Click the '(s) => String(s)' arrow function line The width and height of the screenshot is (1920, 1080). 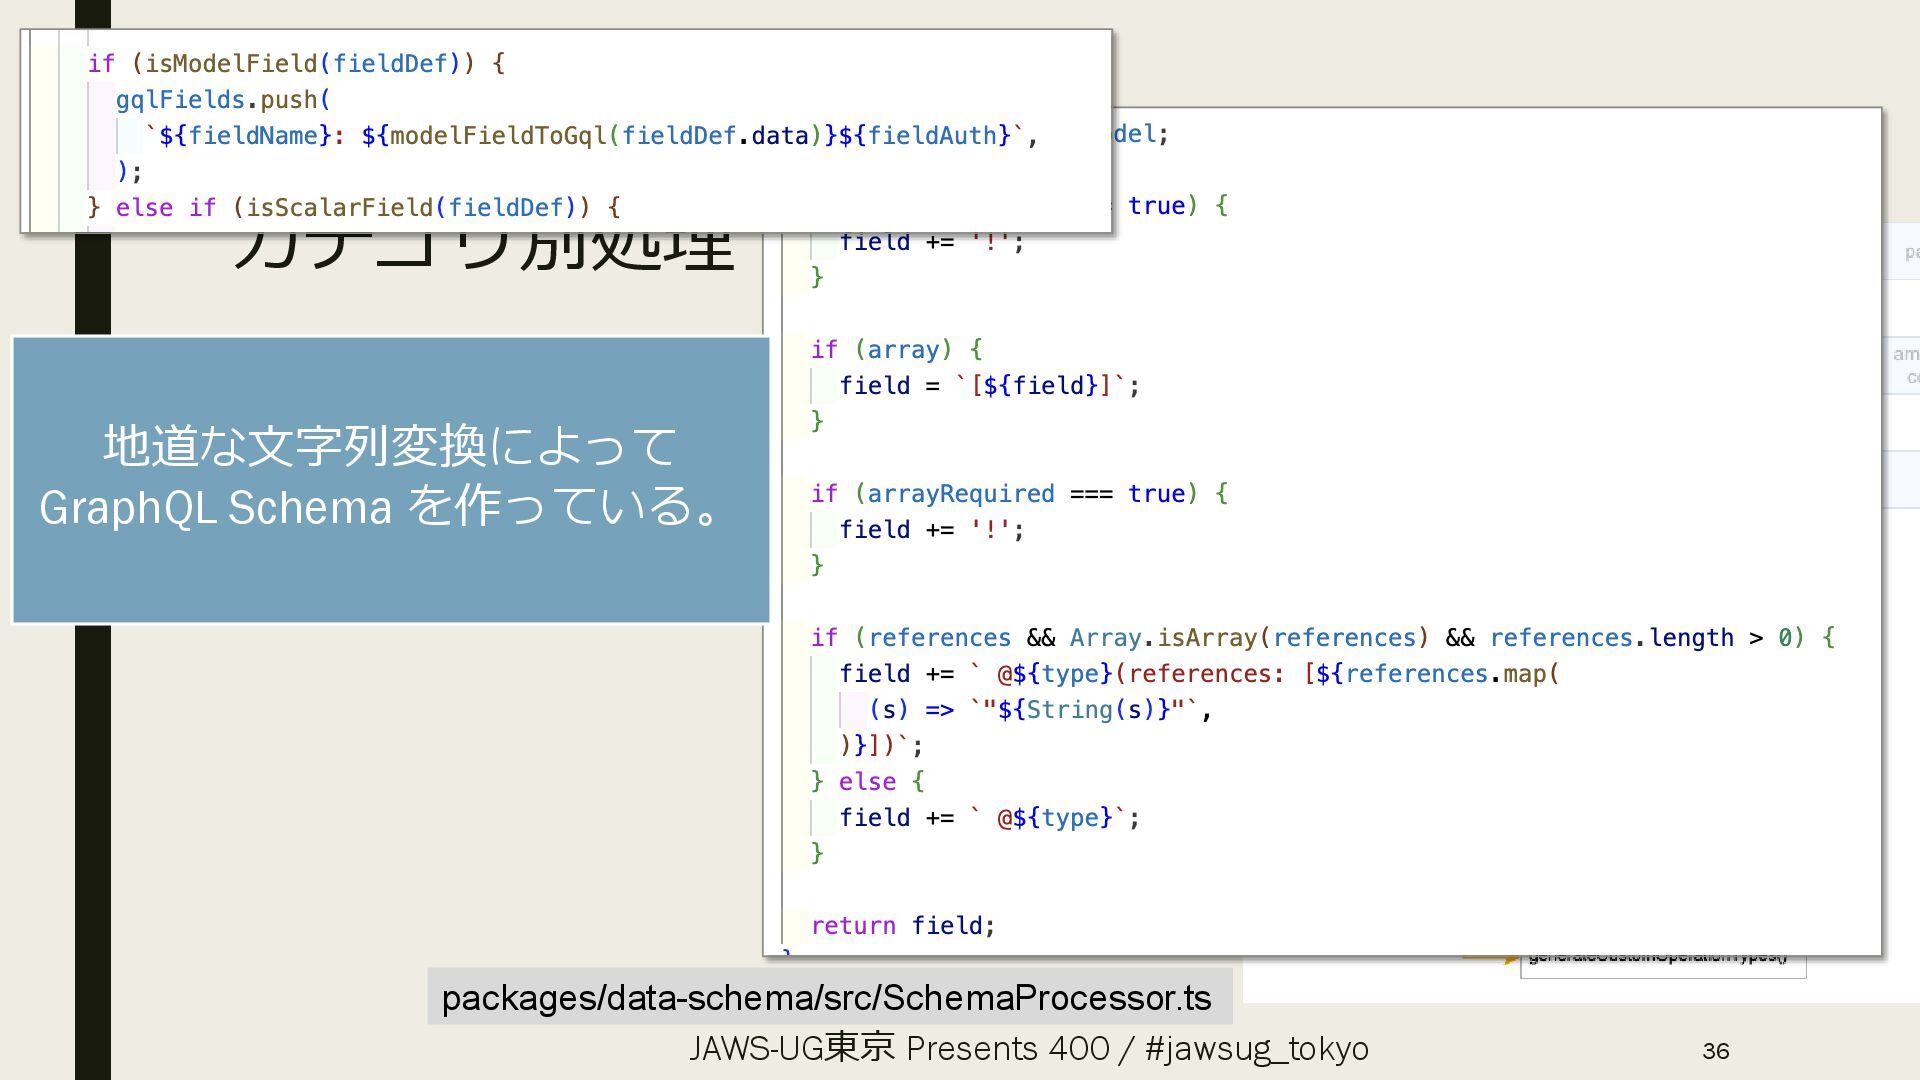pos(1040,709)
